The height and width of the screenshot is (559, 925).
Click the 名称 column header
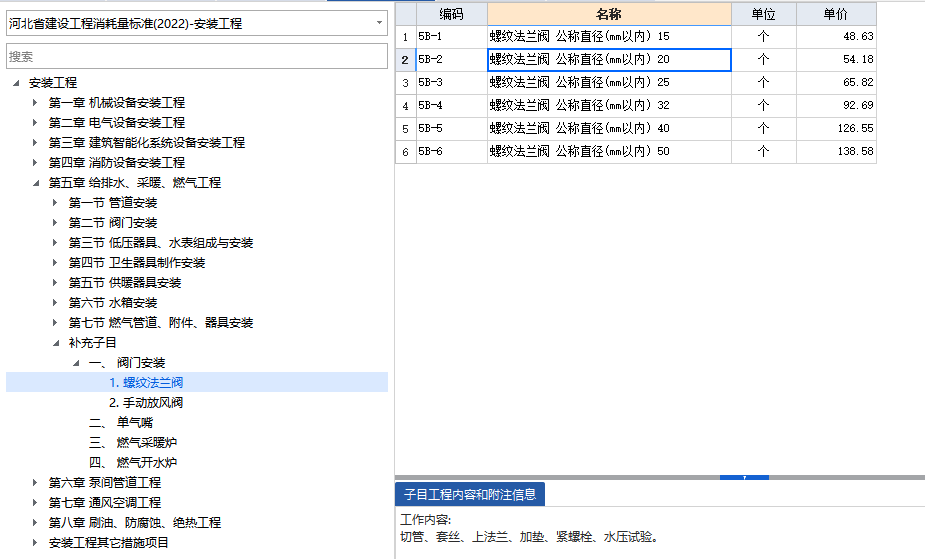click(x=609, y=14)
